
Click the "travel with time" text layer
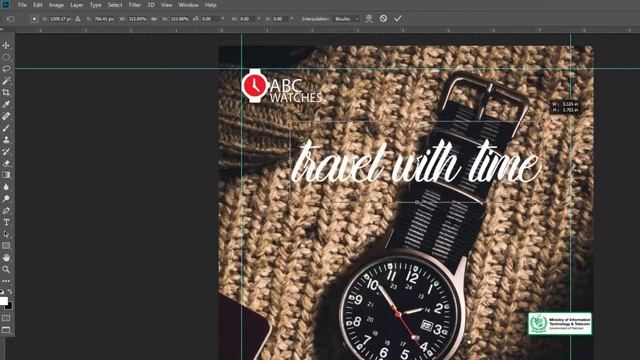point(416,162)
